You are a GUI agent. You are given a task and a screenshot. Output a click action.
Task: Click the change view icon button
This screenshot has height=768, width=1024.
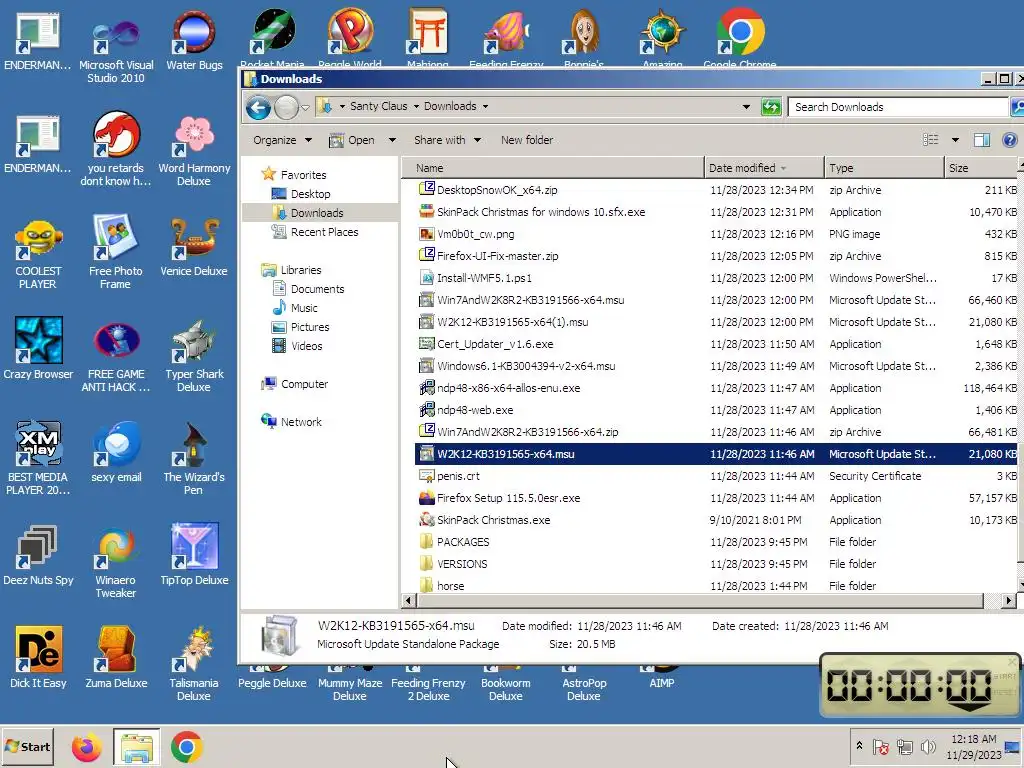coord(931,140)
